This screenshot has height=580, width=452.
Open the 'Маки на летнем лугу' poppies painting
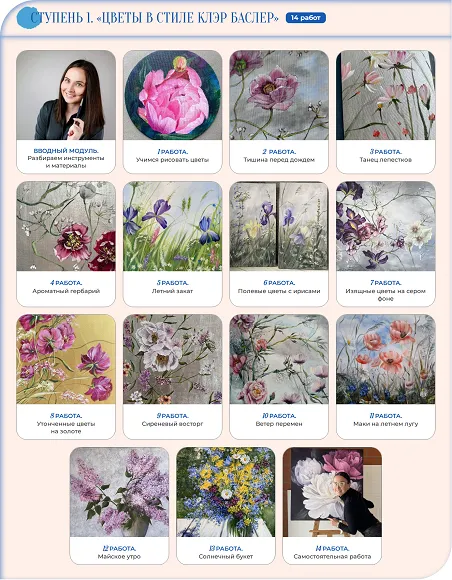coord(386,359)
